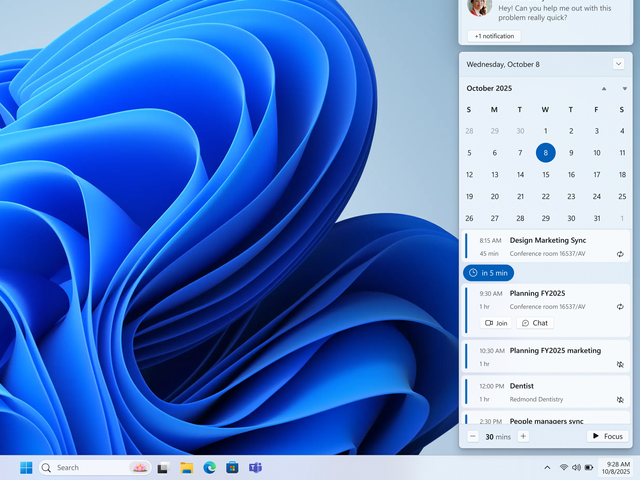Image resolution: width=640 pixels, height=480 pixels.
Task: Click the Wi-Fi network tray icon
Action: 564,467
